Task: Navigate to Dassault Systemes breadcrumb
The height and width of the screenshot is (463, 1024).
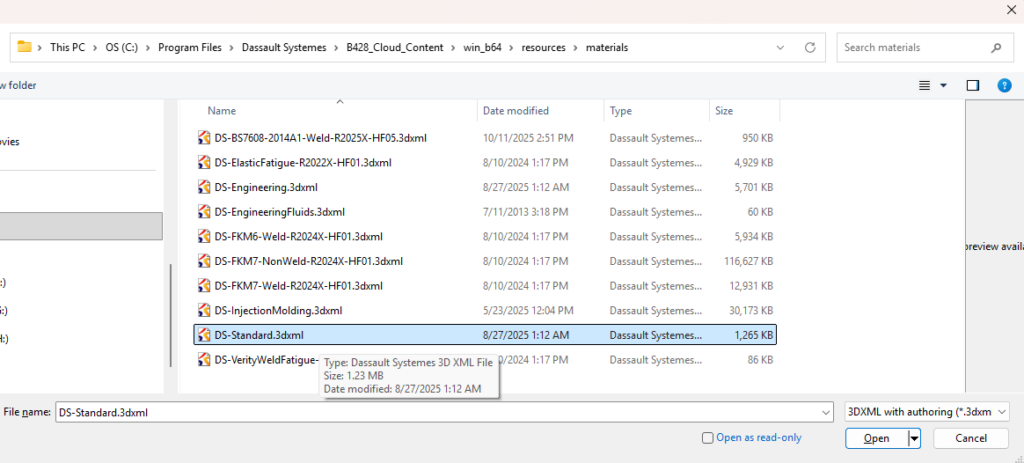Action: 284,48
